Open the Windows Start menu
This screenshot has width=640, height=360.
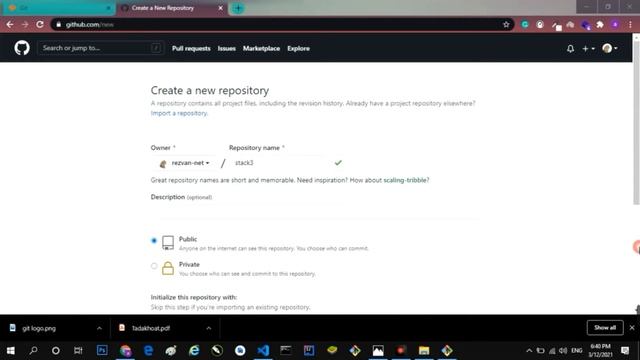(x=11, y=350)
